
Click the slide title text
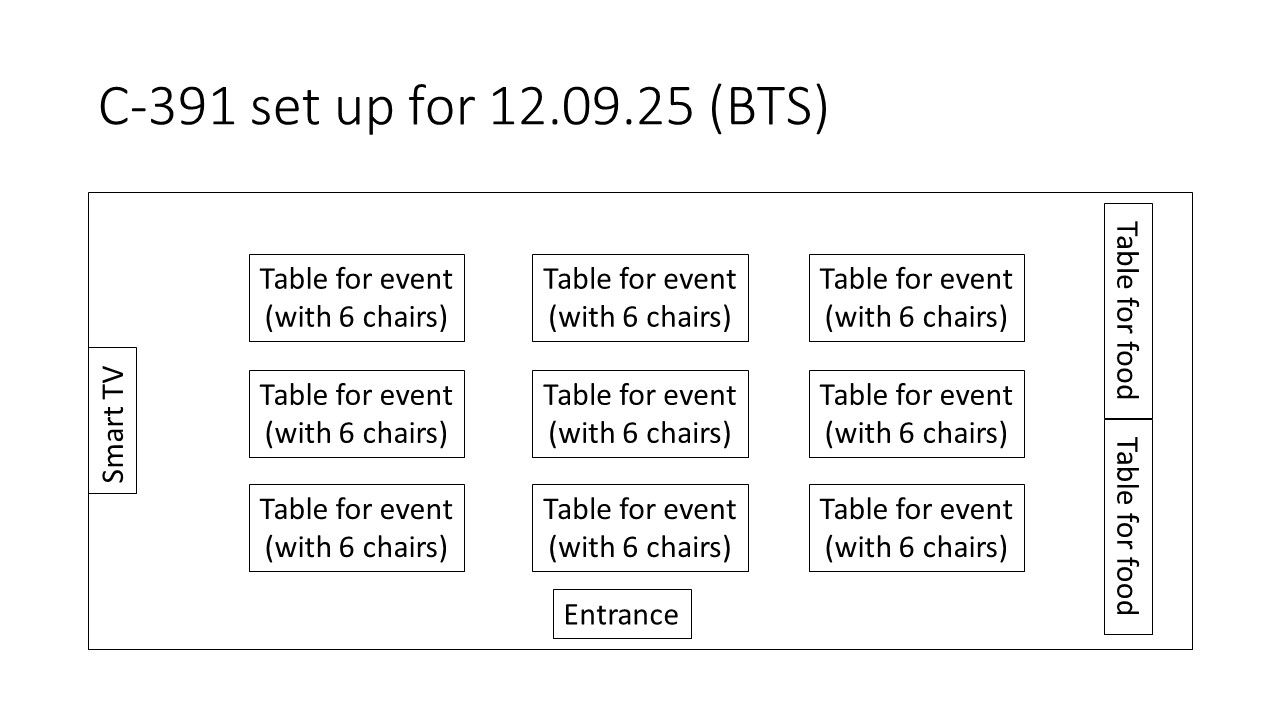pos(463,107)
